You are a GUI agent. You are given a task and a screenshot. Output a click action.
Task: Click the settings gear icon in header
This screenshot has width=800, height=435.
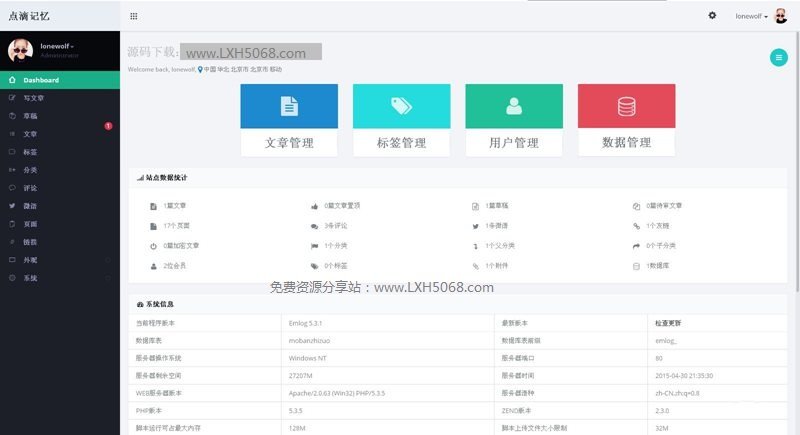(x=712, y=16)
